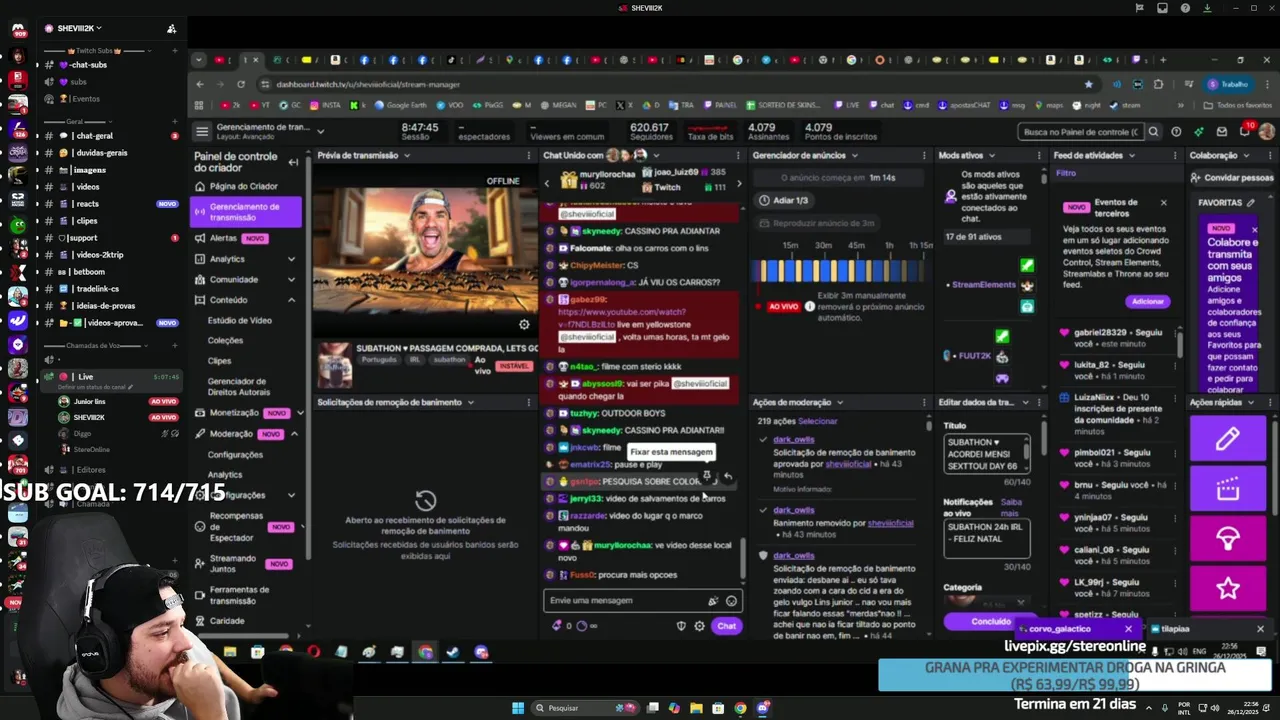
Task: Open the Mods ativos panel dropdown
Action: tap(991, 155)
